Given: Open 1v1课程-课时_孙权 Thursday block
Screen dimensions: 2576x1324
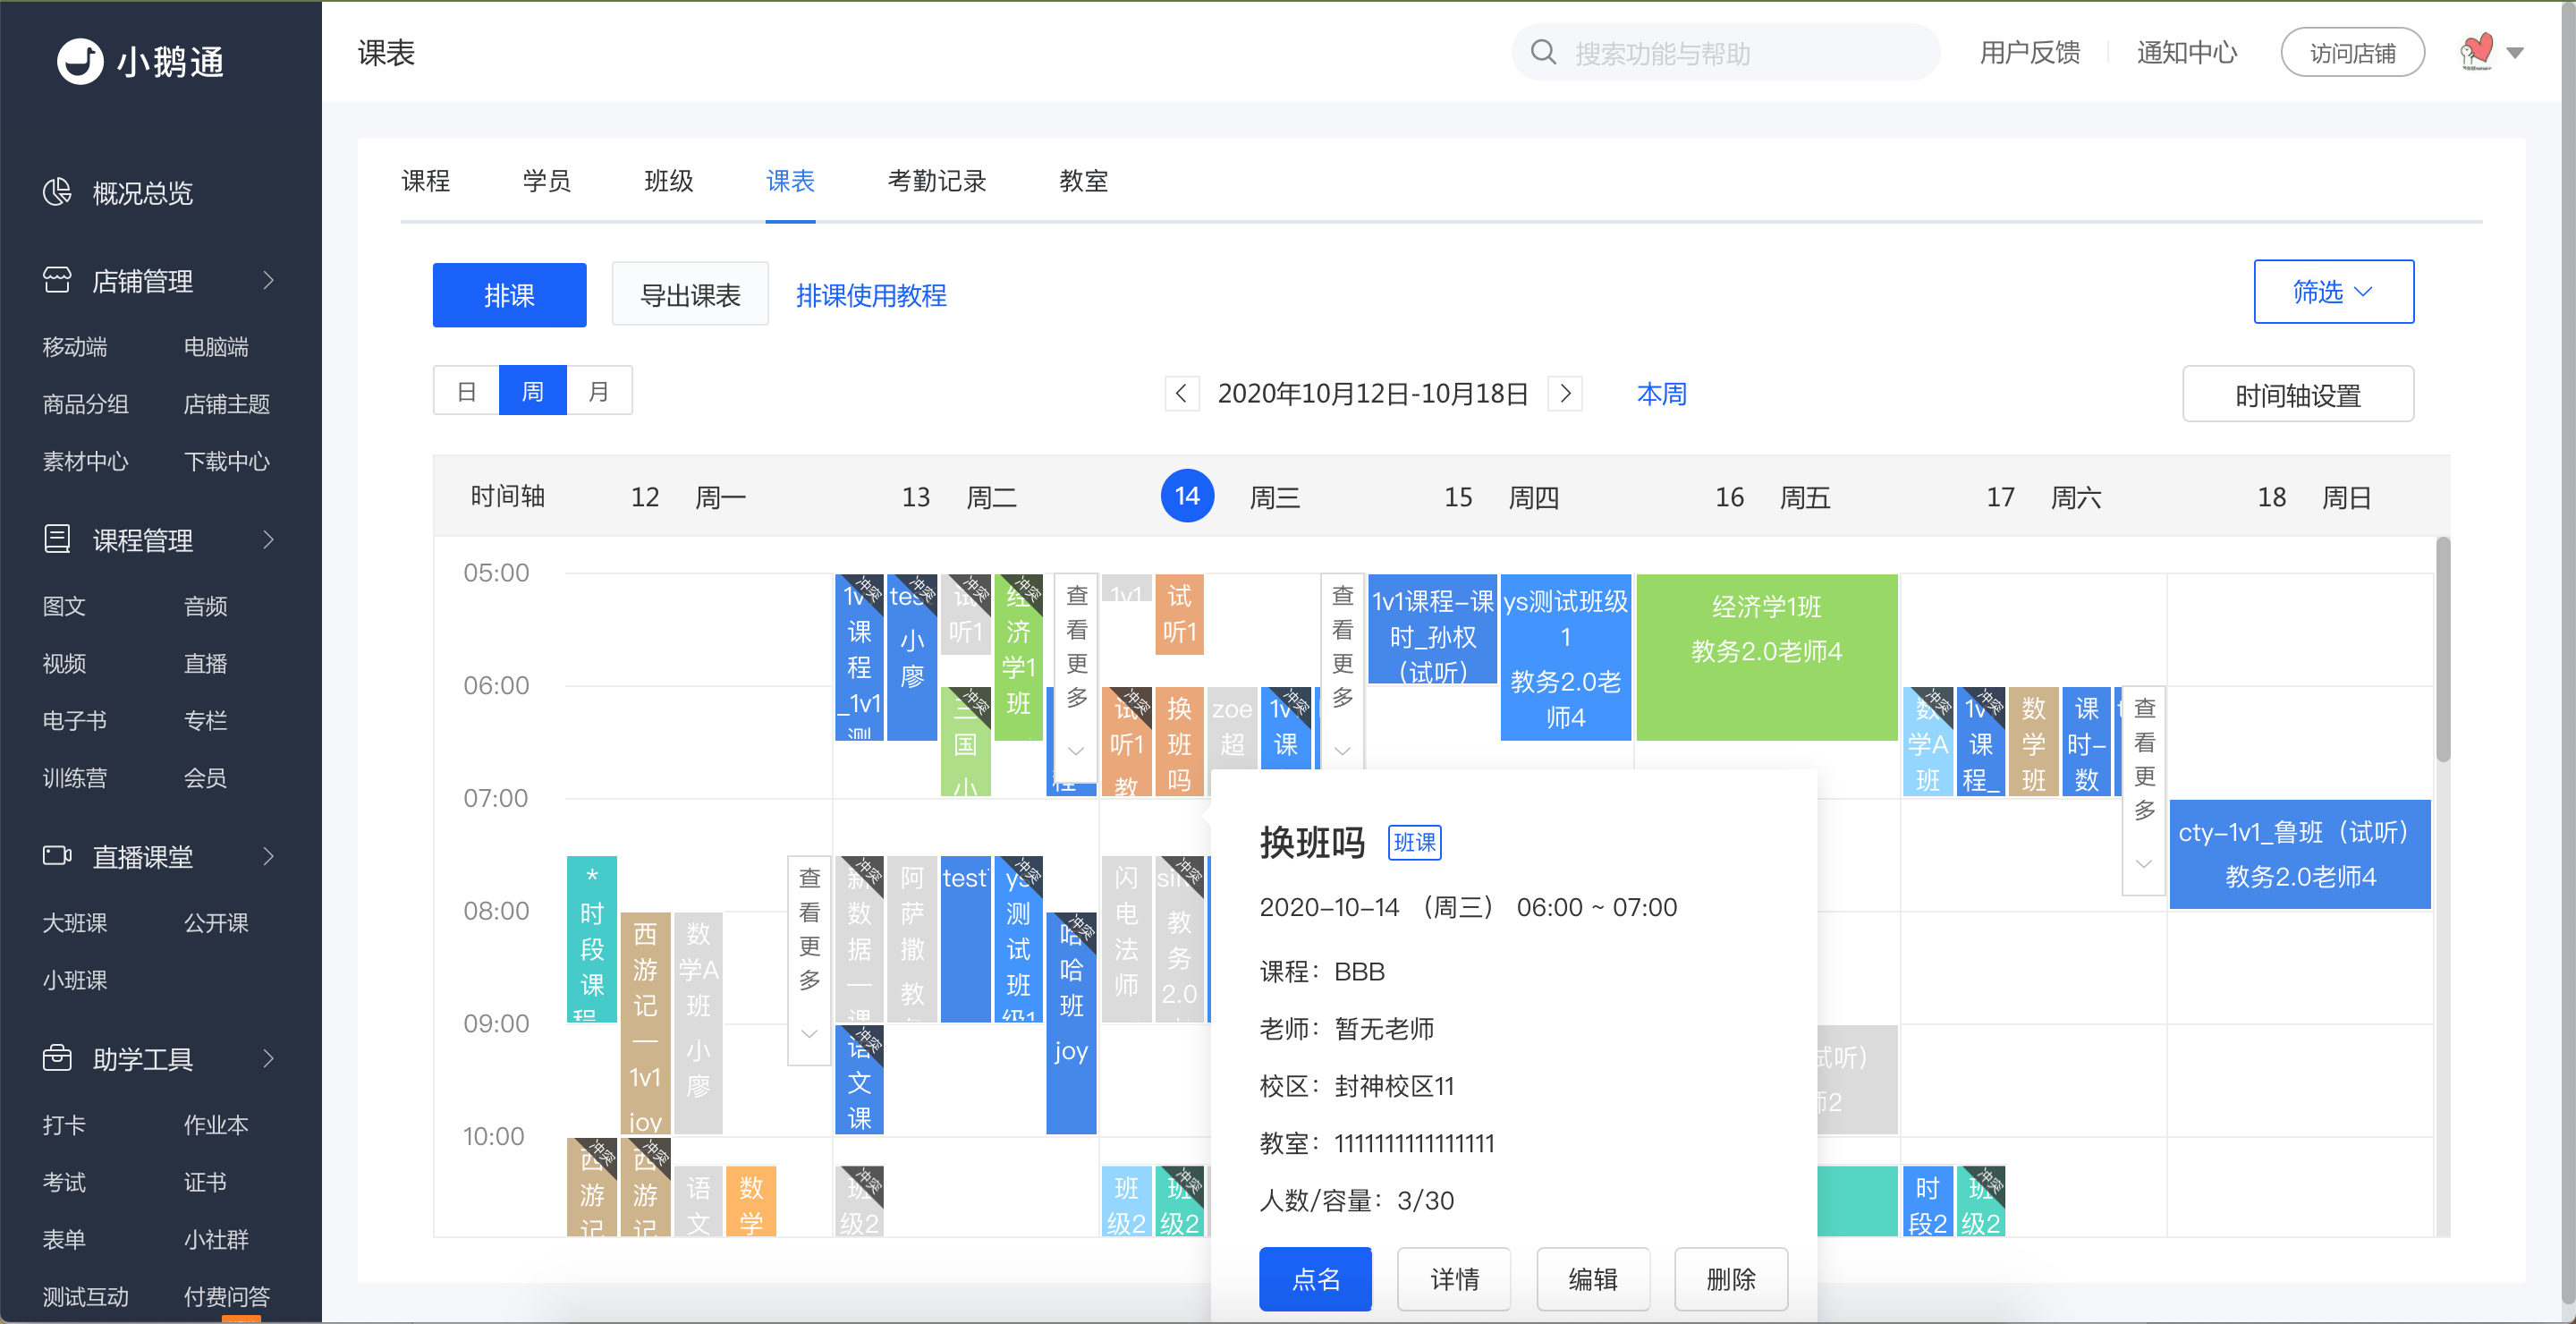Looking at the screenshot, I should click(x=1431, y=628).
